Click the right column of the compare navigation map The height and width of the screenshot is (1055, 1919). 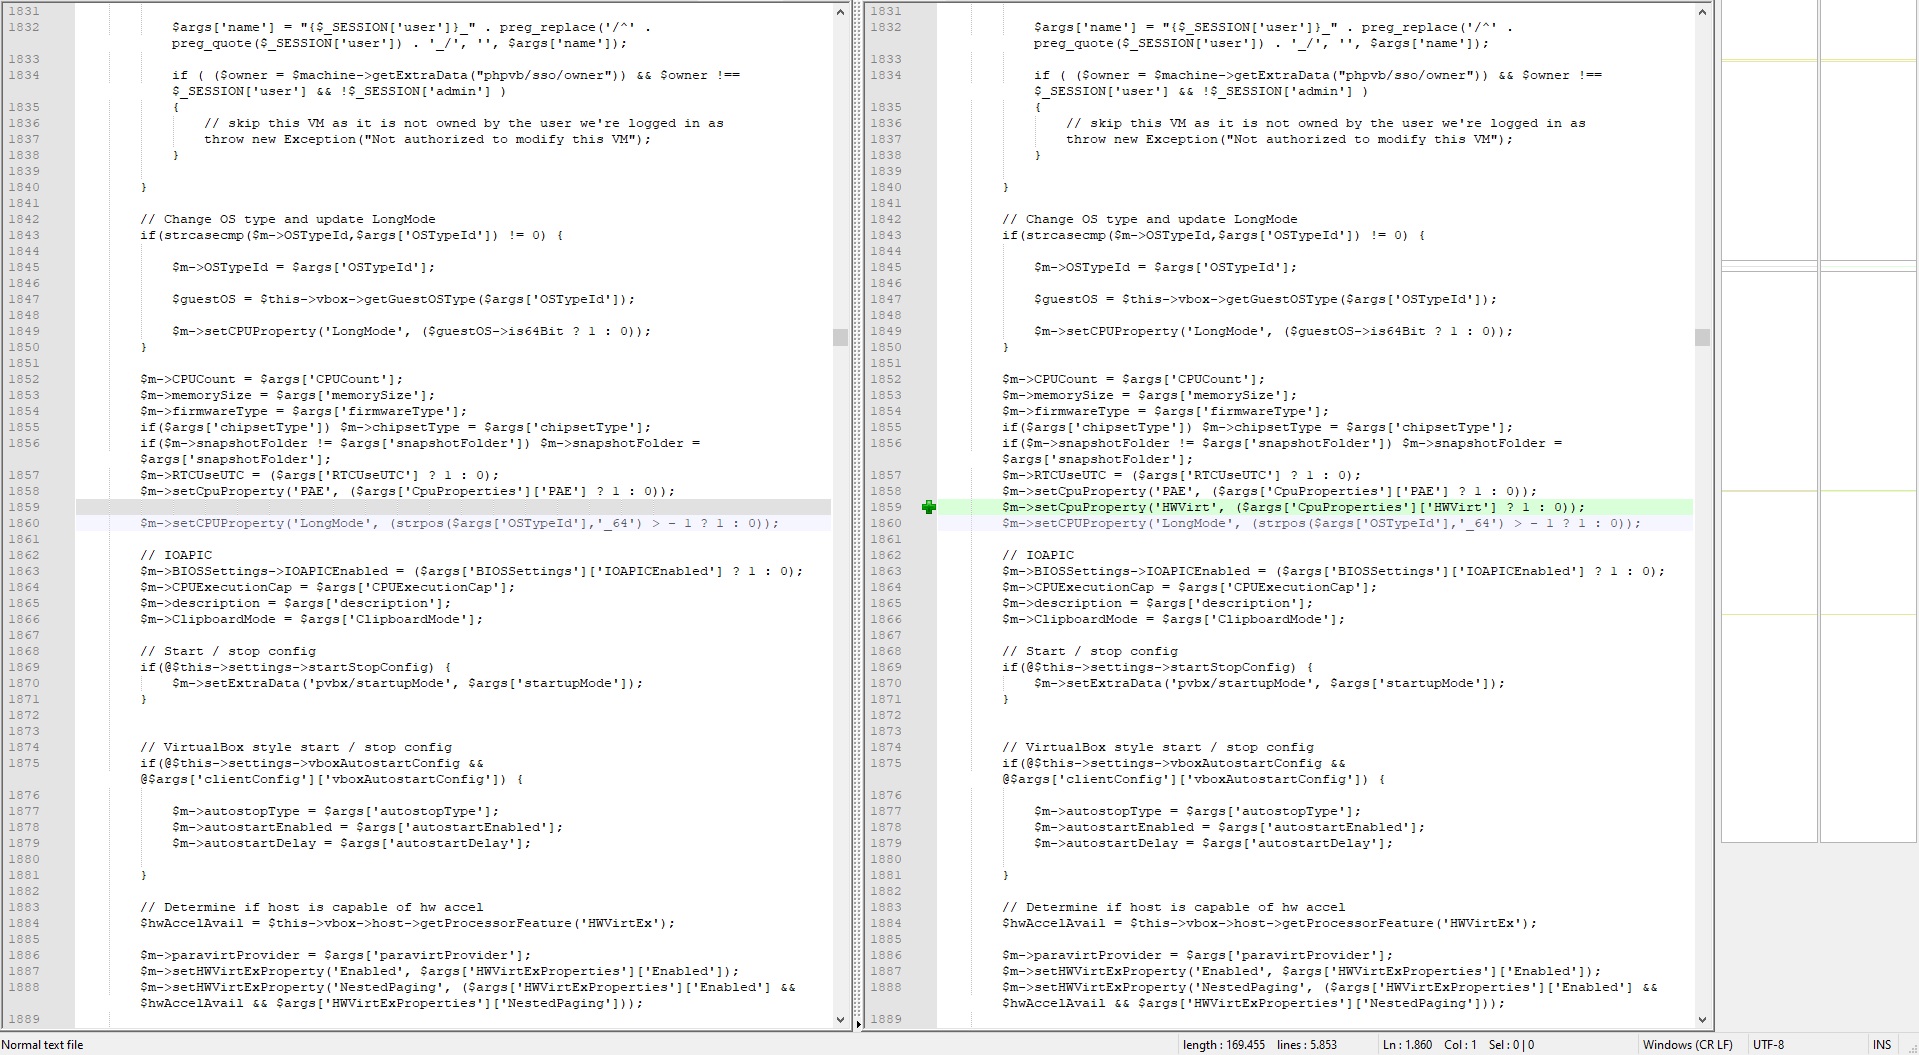pyautogui.click(x=1868, y=422)
